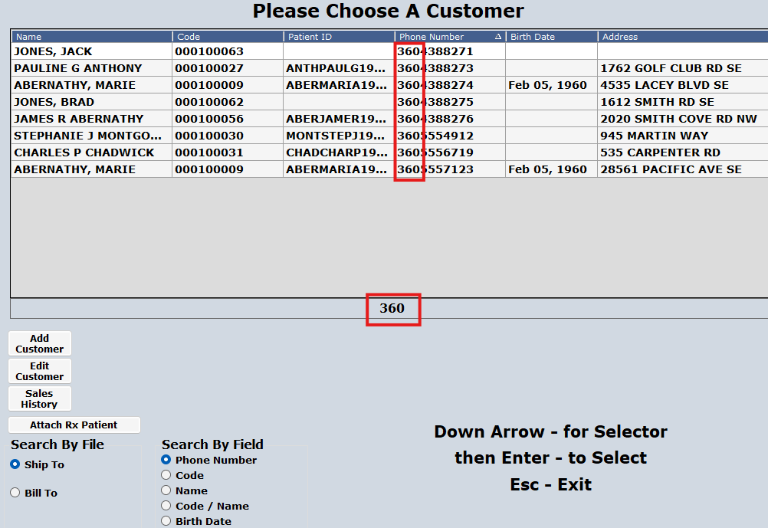Click patient ID MONTSTEPJ19...
The image size is (768, 528).
click(336, 136)
